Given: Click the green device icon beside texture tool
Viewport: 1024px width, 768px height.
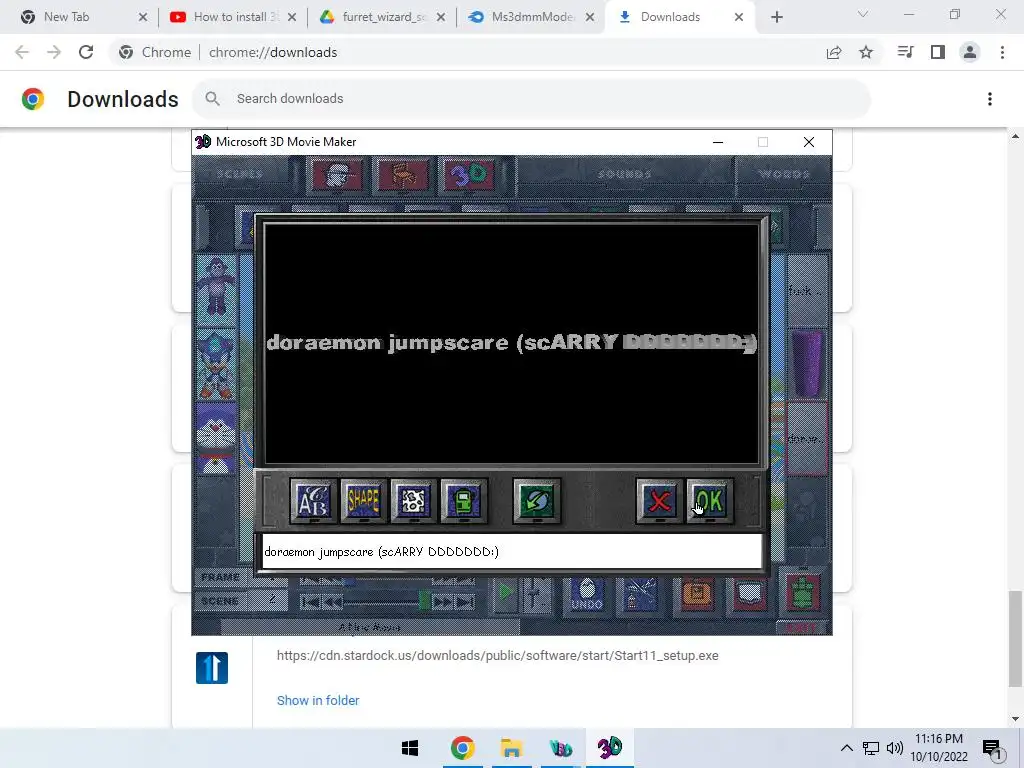Looking at the screenshot, I should click(464, 501).
